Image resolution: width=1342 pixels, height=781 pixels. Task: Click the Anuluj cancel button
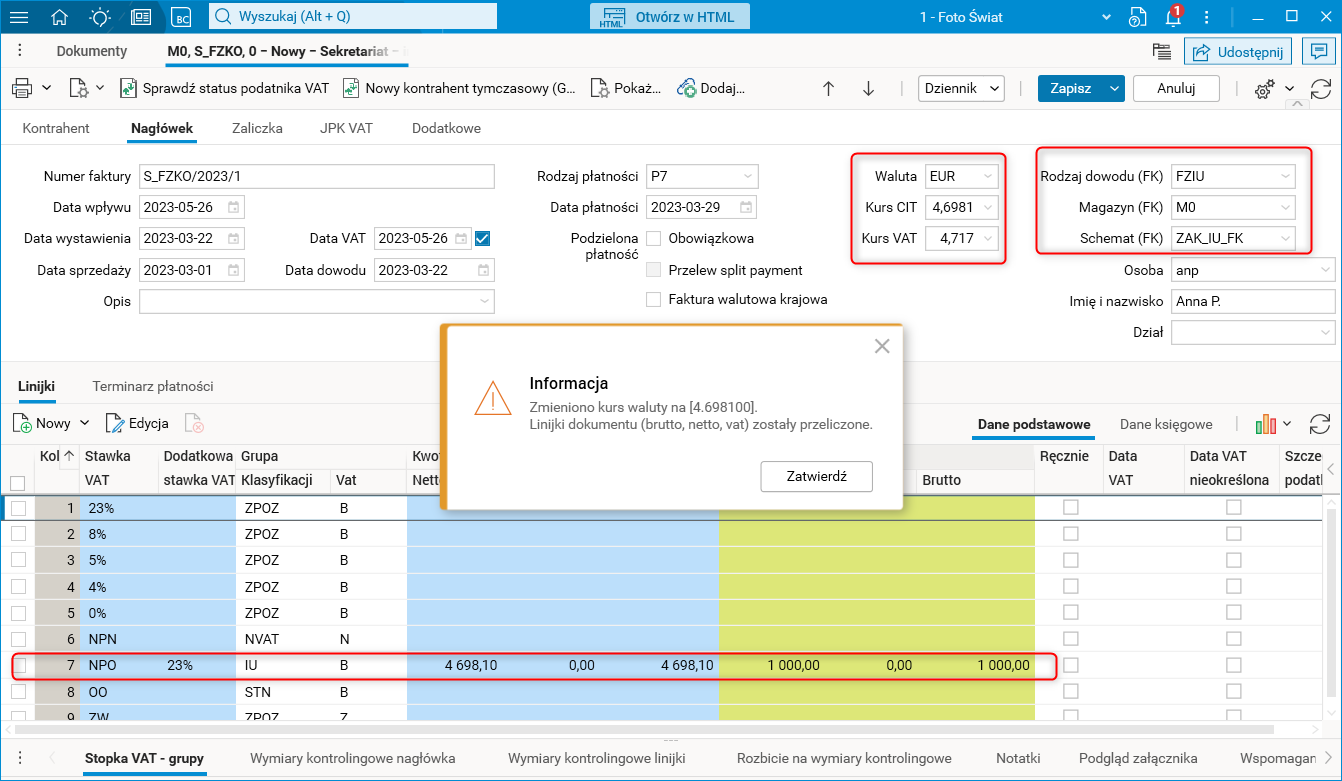click(1176, 88)
